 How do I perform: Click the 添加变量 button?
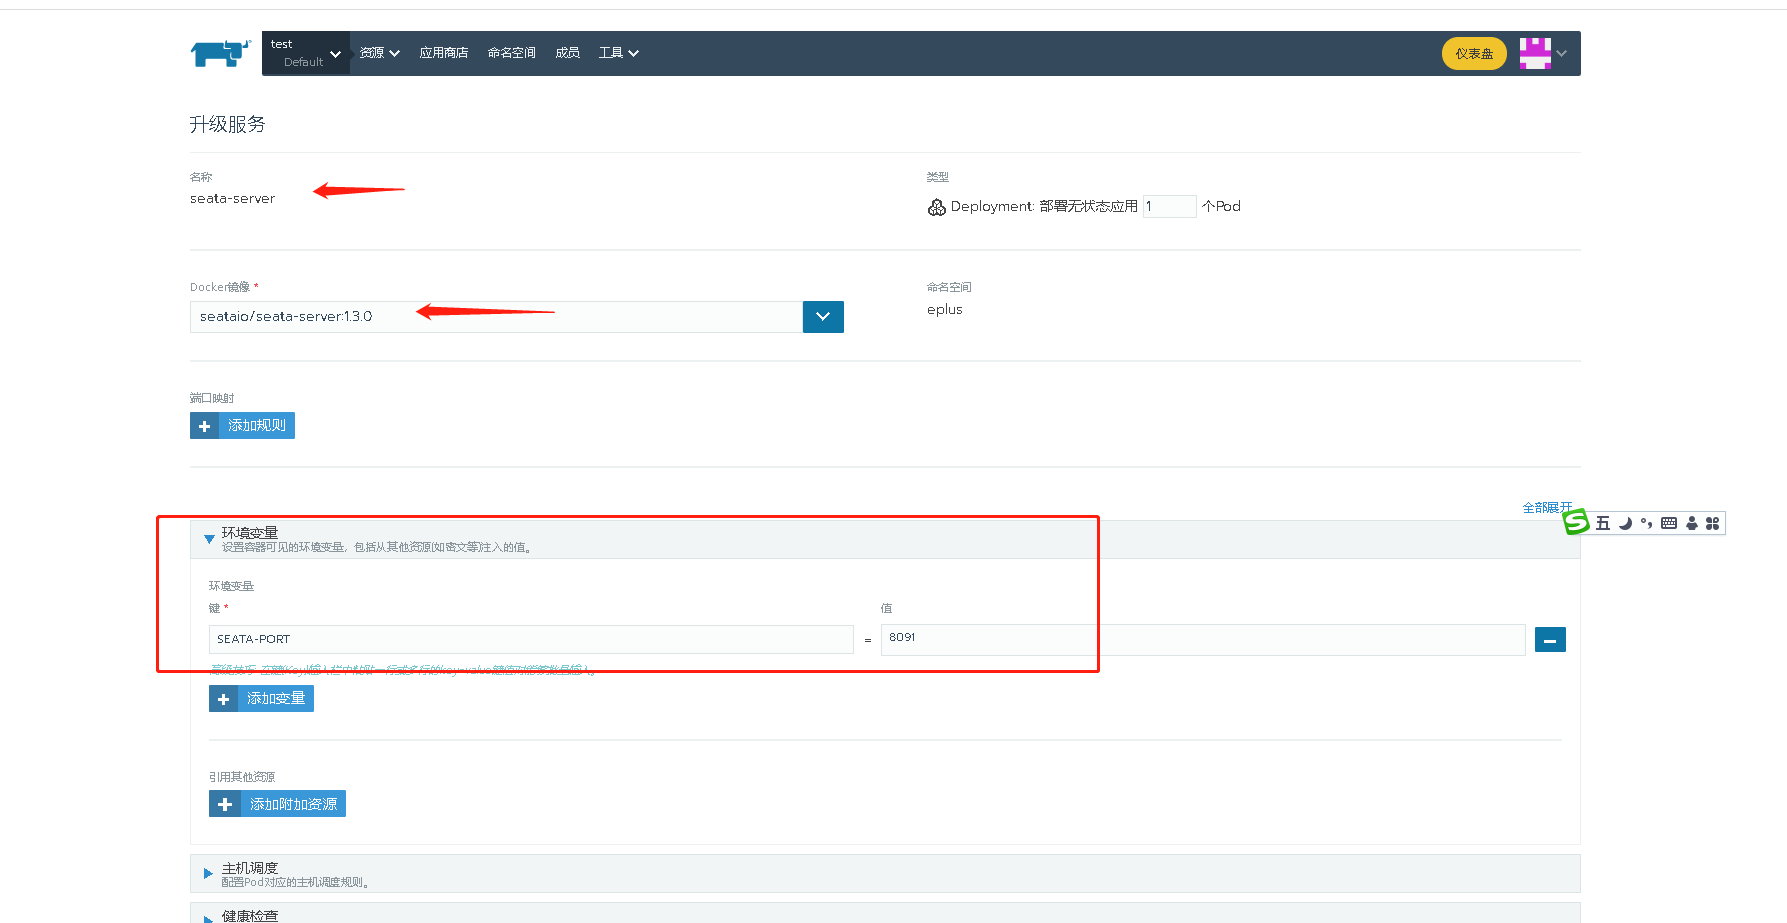(x=261, y=699)
